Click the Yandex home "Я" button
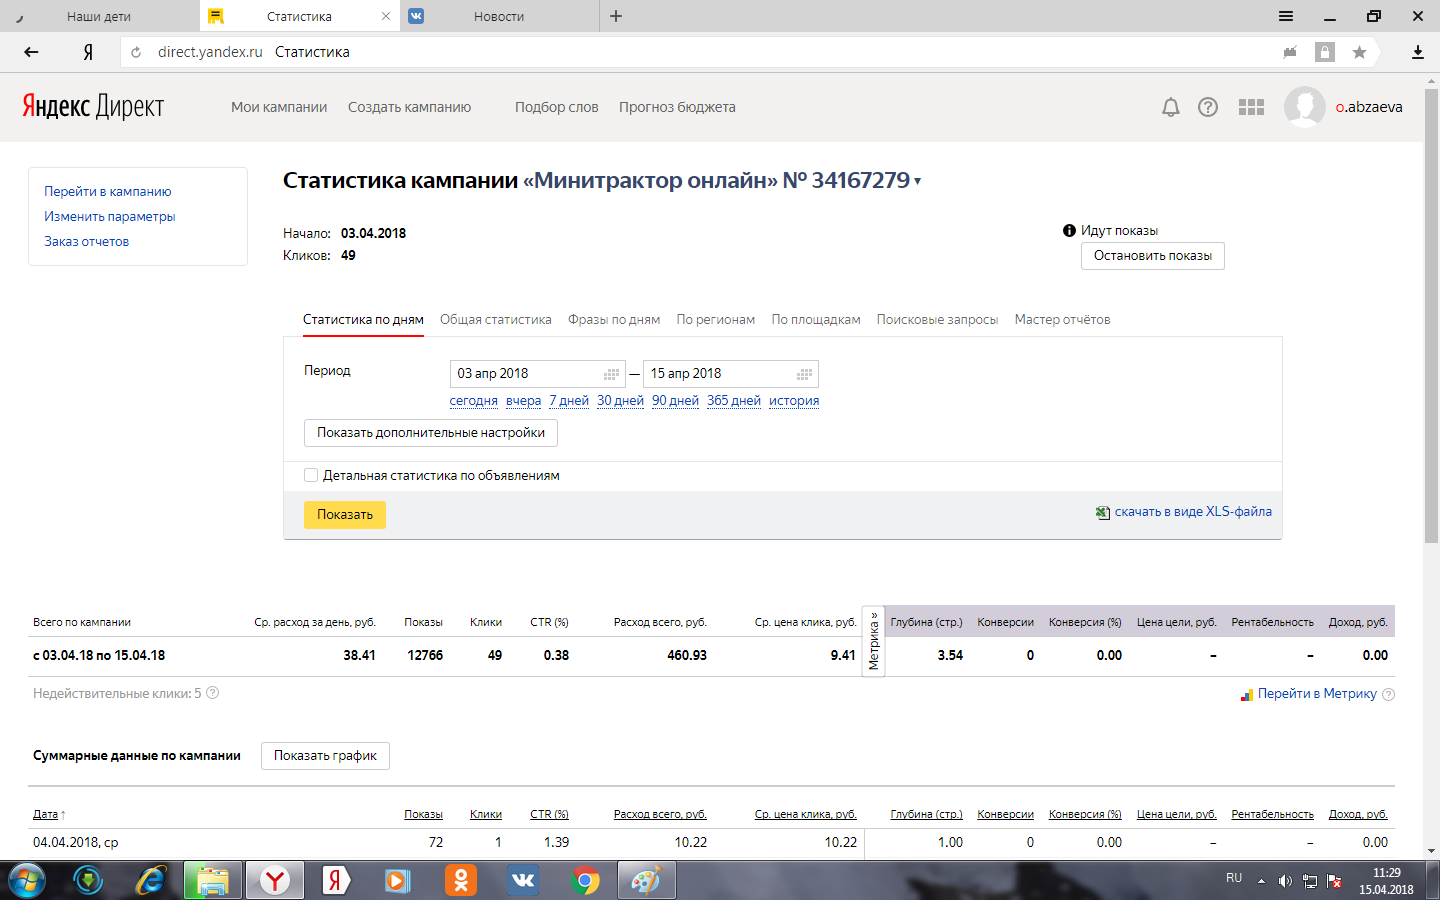1440x900 pixels. click(88, 52)
